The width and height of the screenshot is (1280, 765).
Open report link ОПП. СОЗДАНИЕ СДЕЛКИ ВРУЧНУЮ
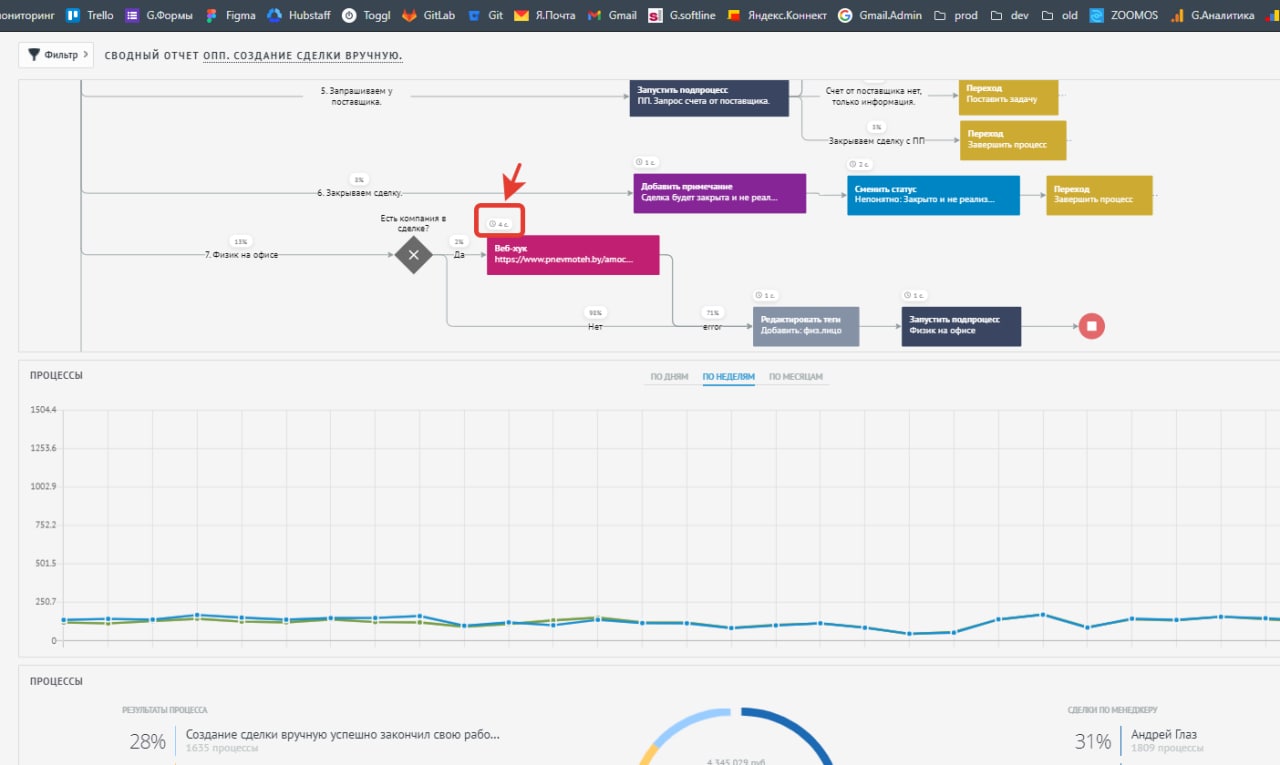click(303, 55)
